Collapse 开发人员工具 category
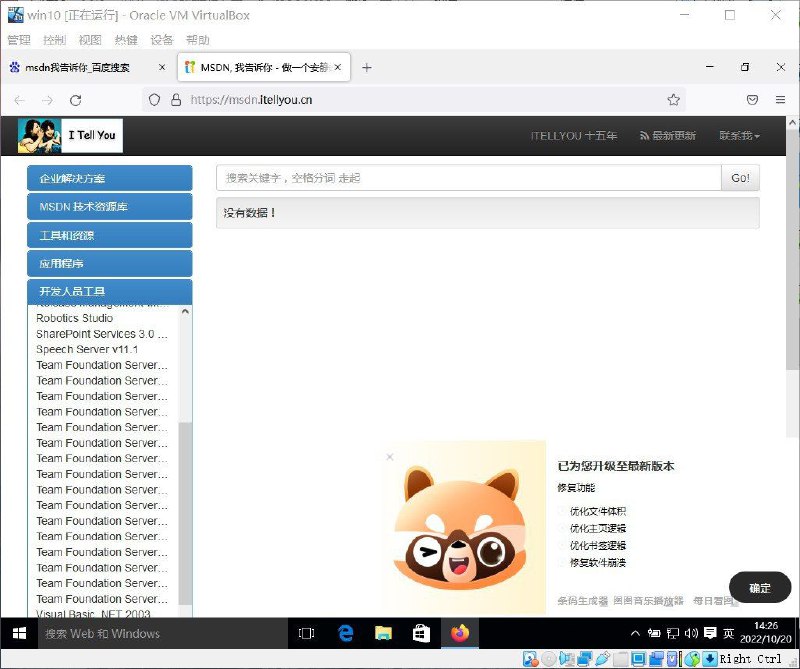800x669 pixels. (110, 291)
